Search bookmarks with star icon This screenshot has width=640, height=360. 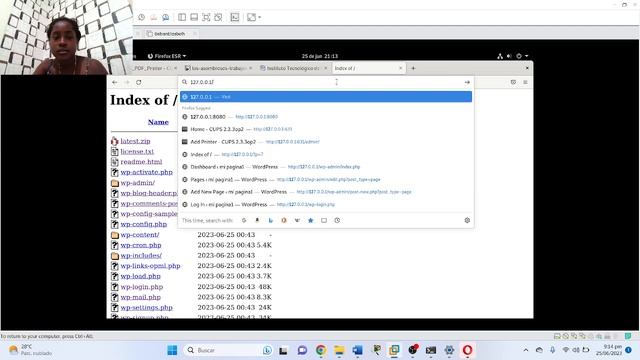(311, 220)
